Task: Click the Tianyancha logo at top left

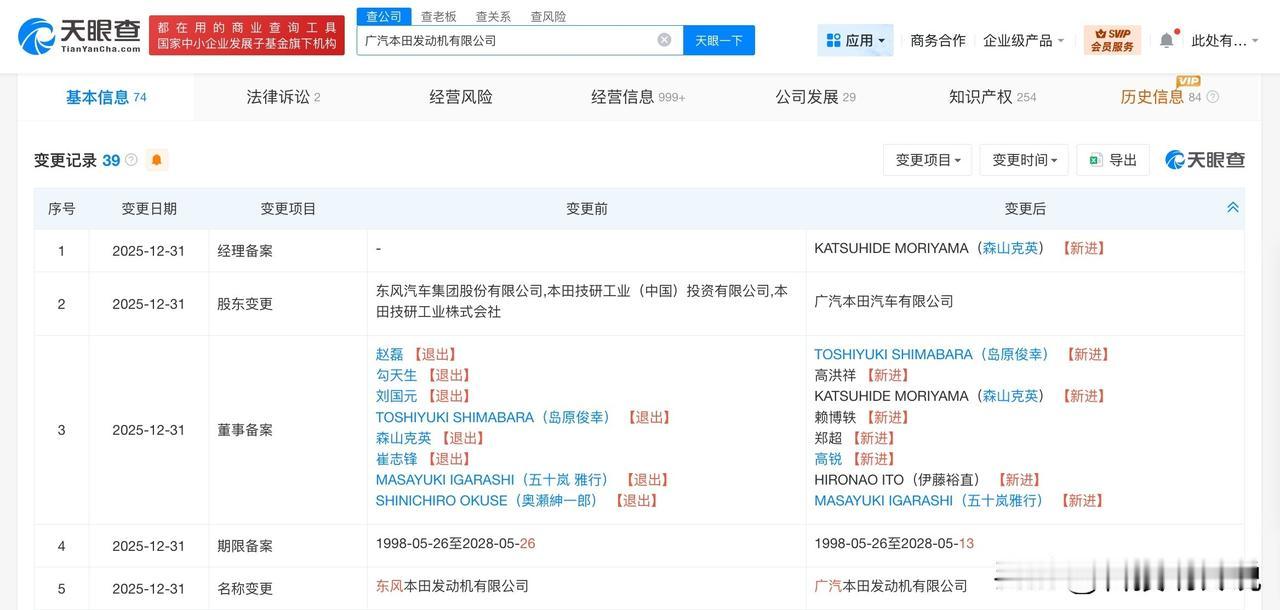Action: (x=79, y=36)
